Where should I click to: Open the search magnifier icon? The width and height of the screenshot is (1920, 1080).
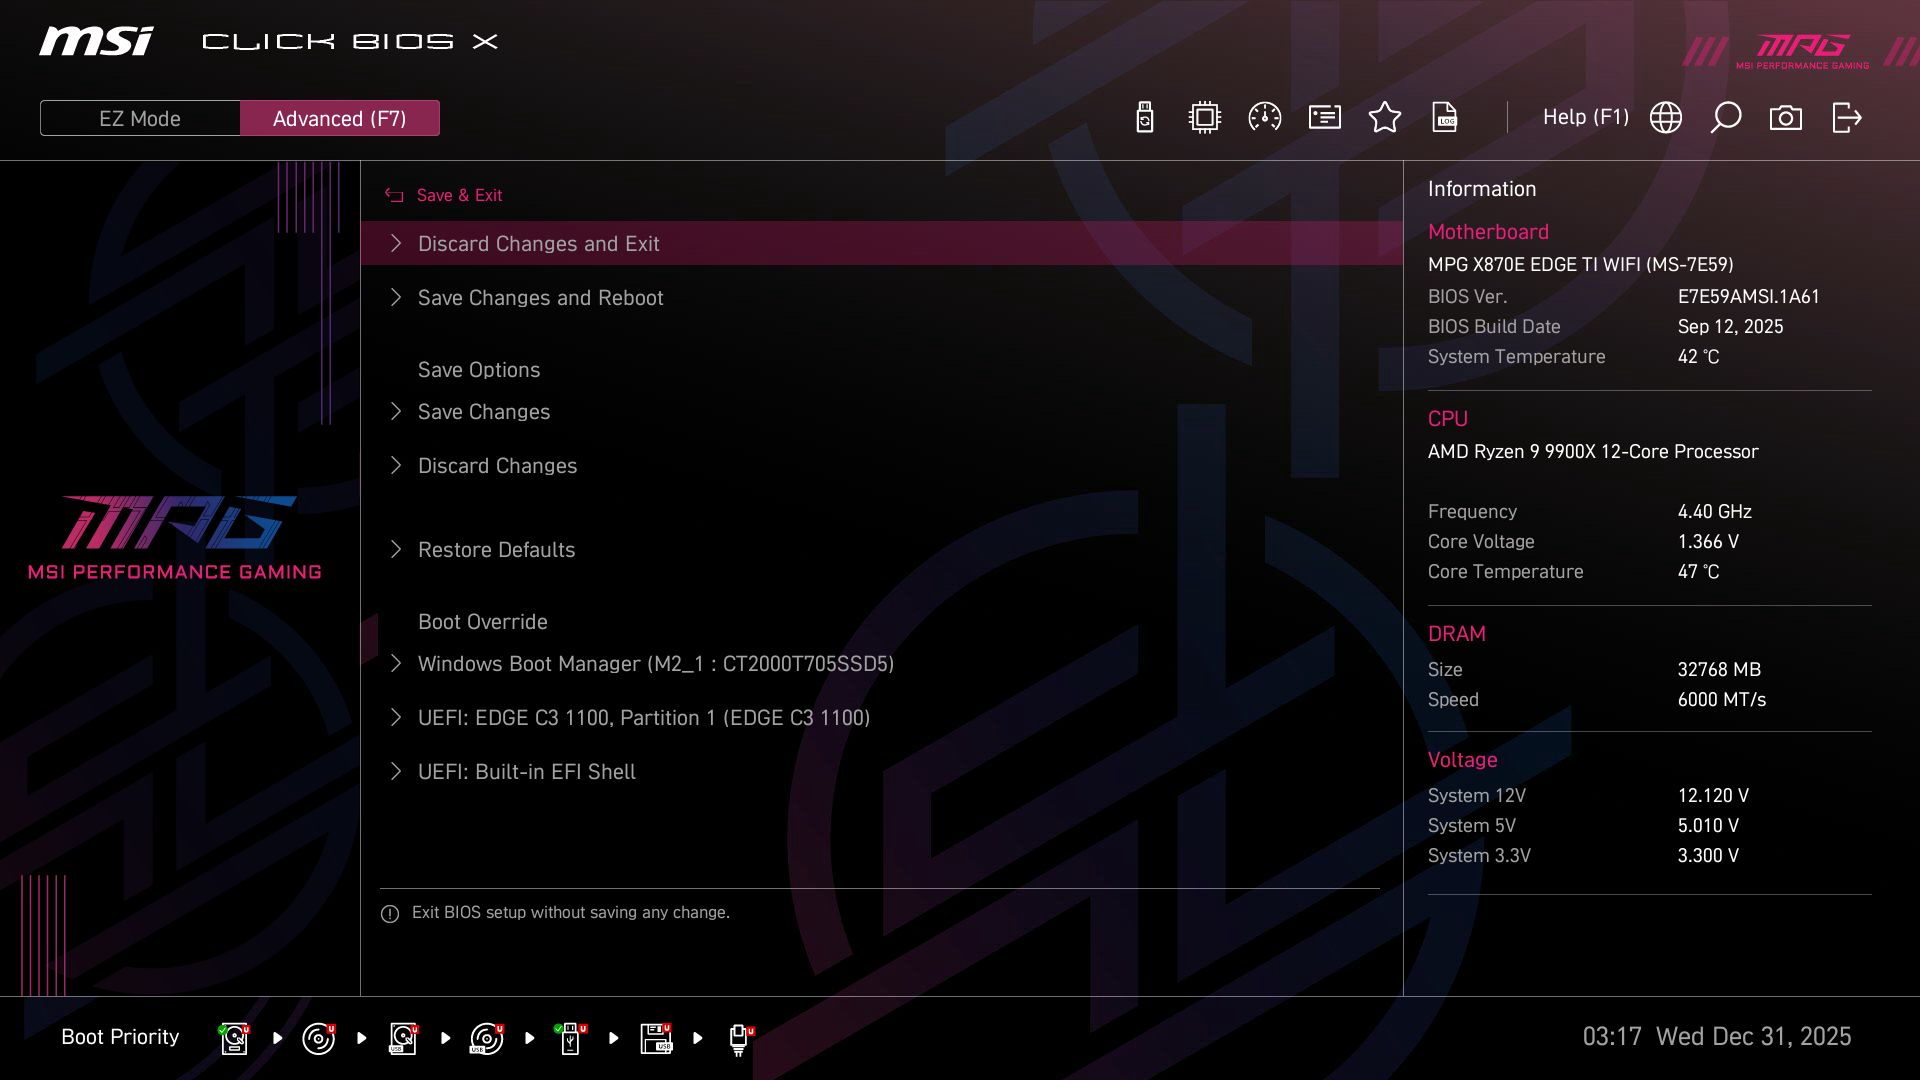(1725, 117)
